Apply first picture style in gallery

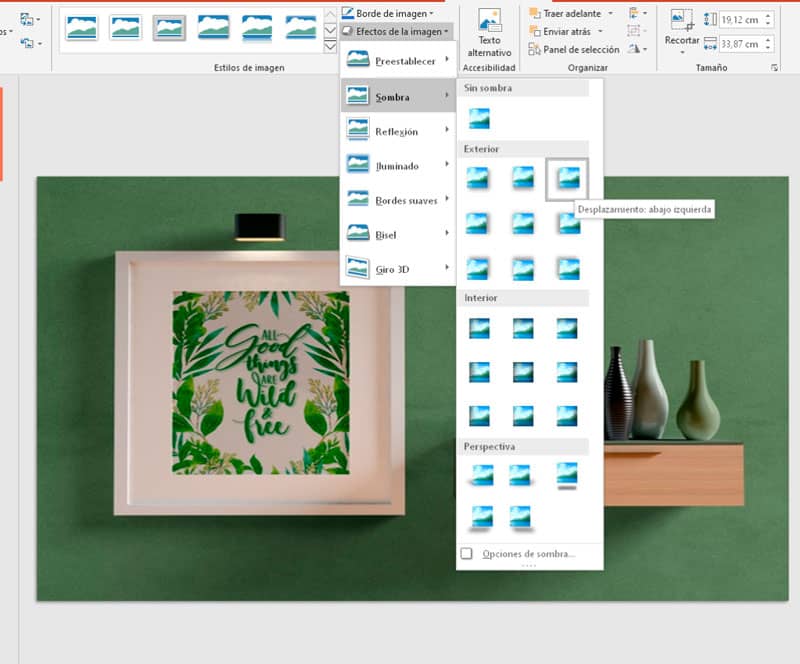pos(82,28)
